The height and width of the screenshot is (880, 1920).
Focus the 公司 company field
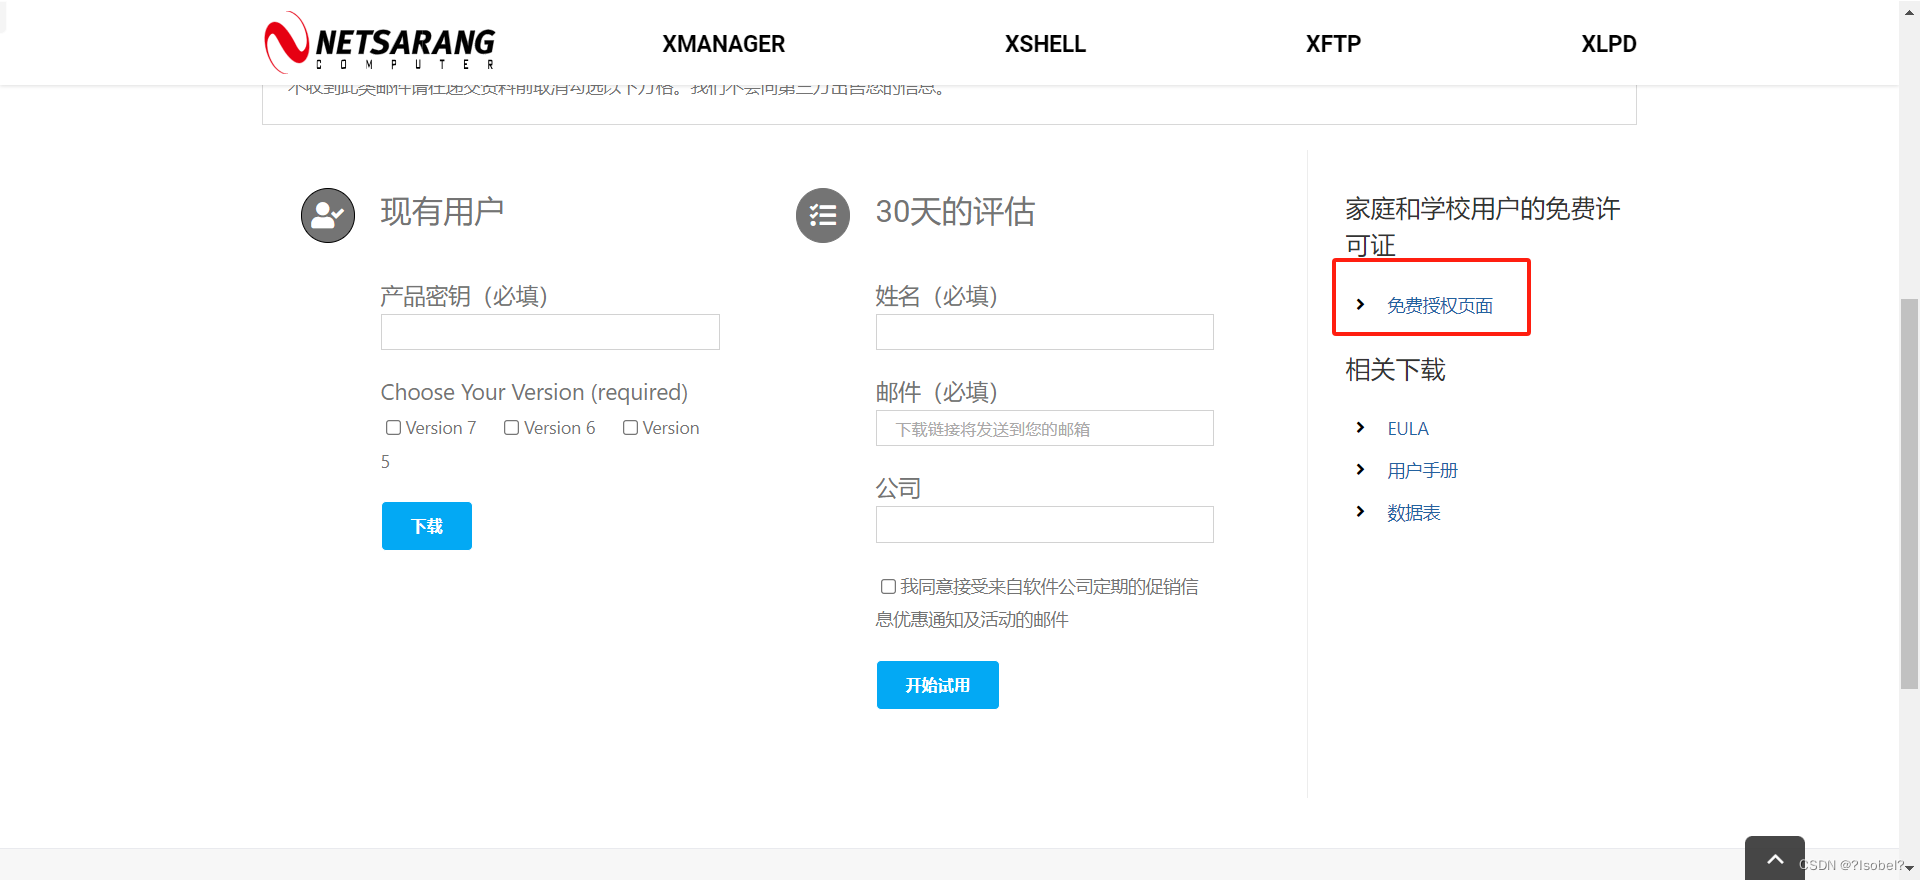point(1045,524)
